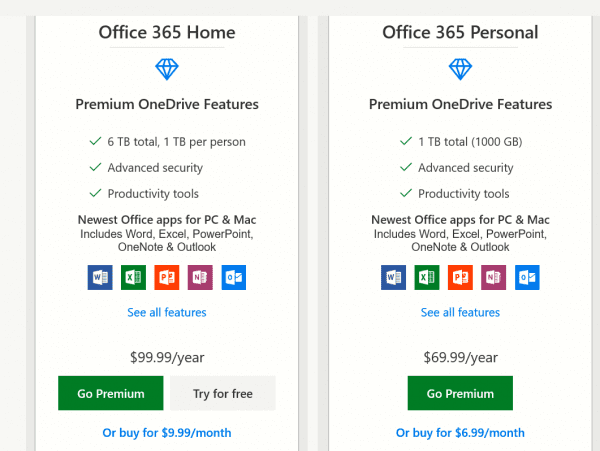Click the Outlook icon in Office 365 Personal
Image resolution: width=600 pixels, height=451 pixels.
(526, 277)
